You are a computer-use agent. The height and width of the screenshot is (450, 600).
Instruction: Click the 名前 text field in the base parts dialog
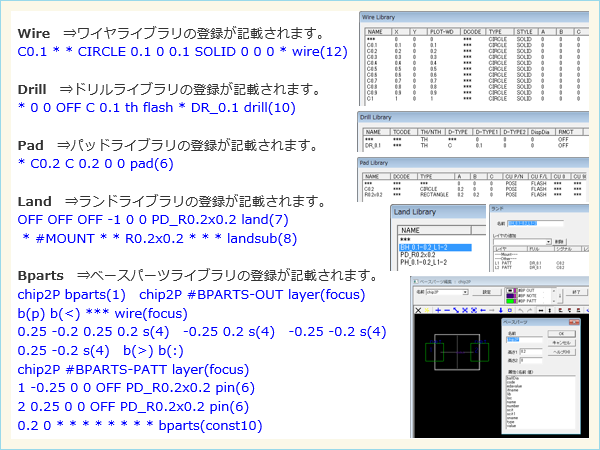click(x=524, y=340)
